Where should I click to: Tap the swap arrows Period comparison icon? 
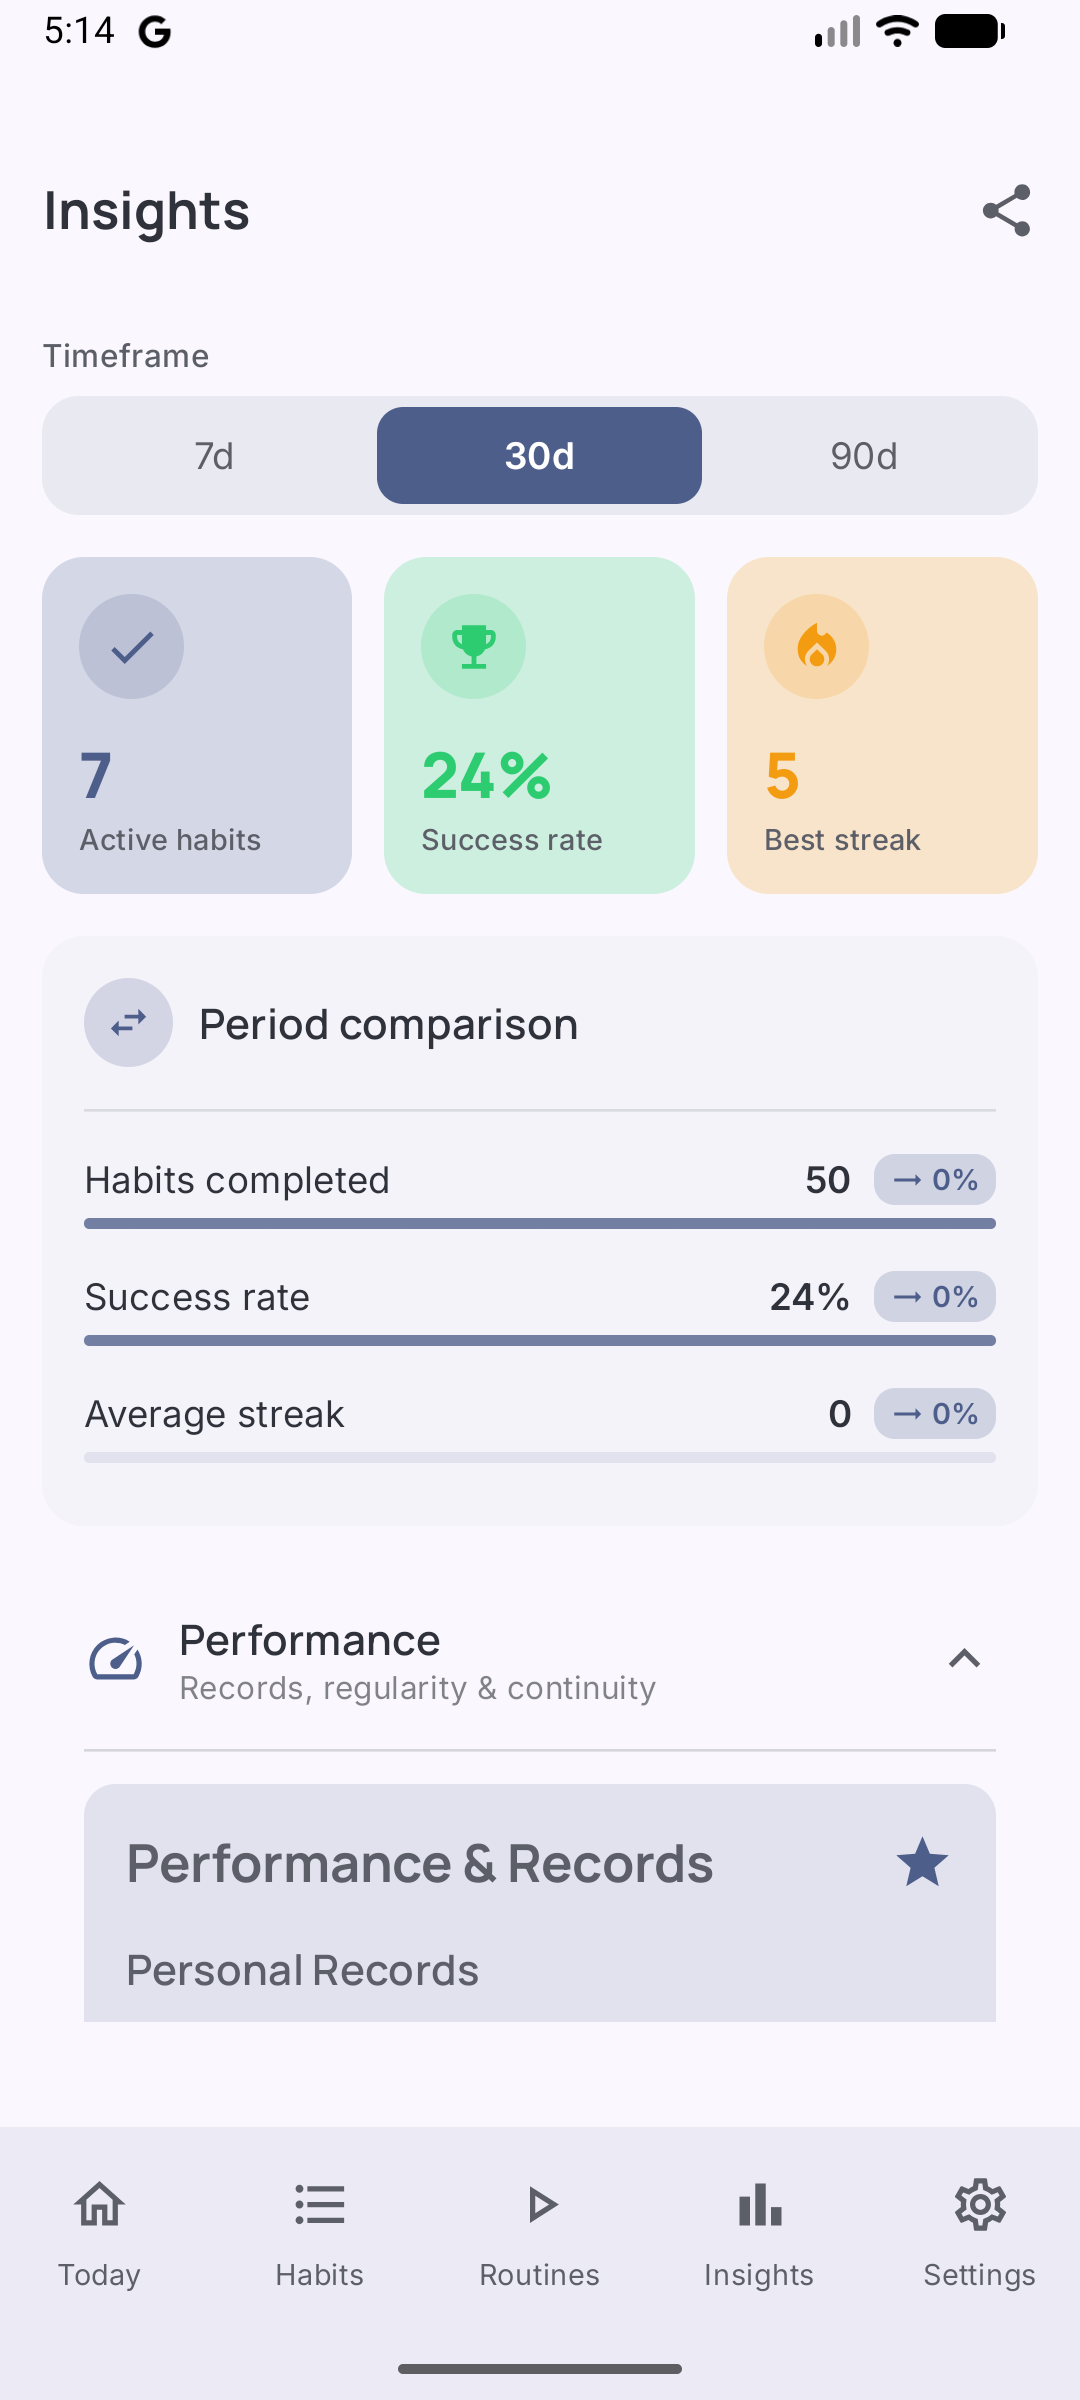click(128, 1023)
